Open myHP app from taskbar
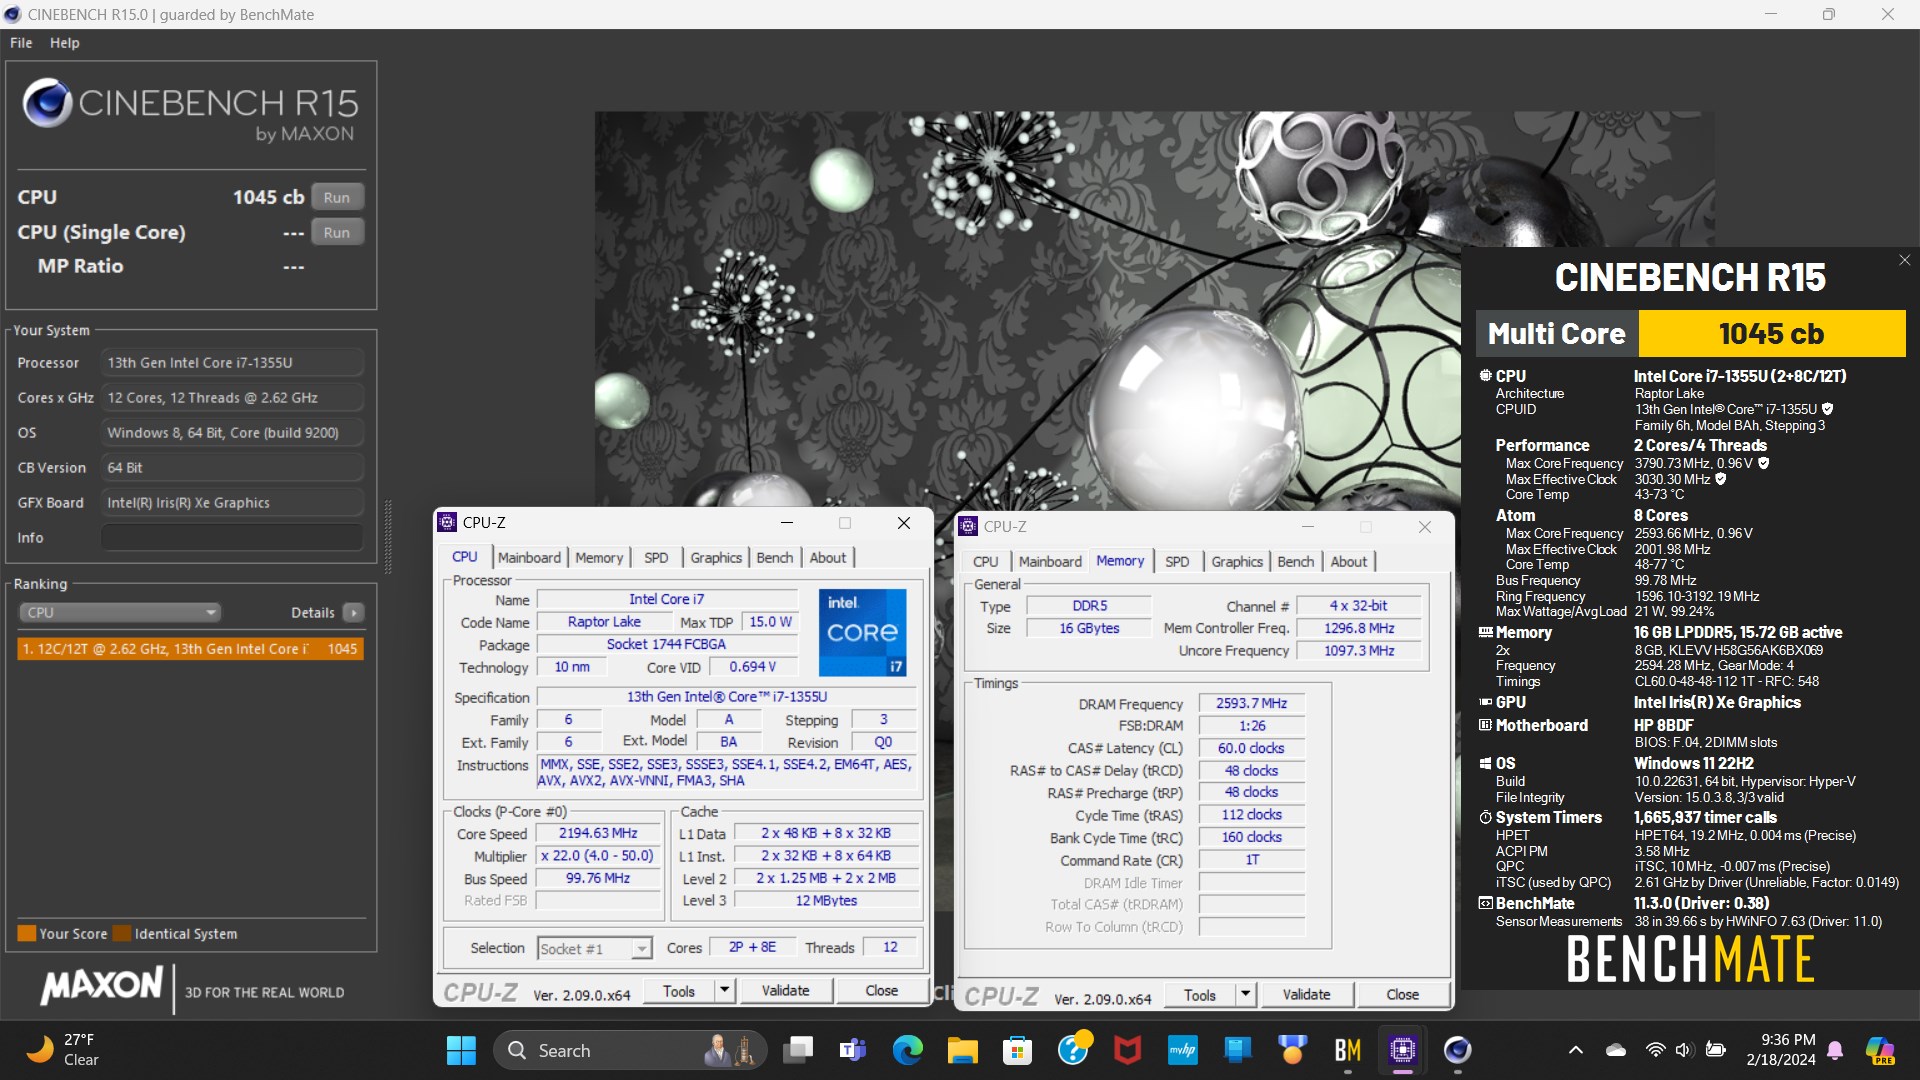1920x1080 pixels. coord(1183,1050)
